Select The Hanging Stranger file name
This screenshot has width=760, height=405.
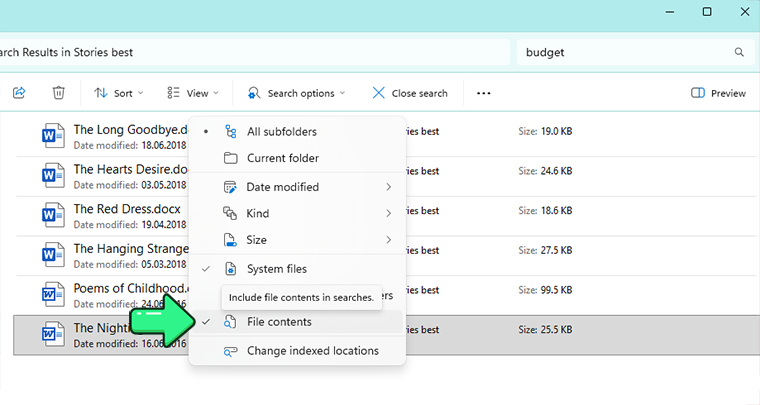coord(131,249)
